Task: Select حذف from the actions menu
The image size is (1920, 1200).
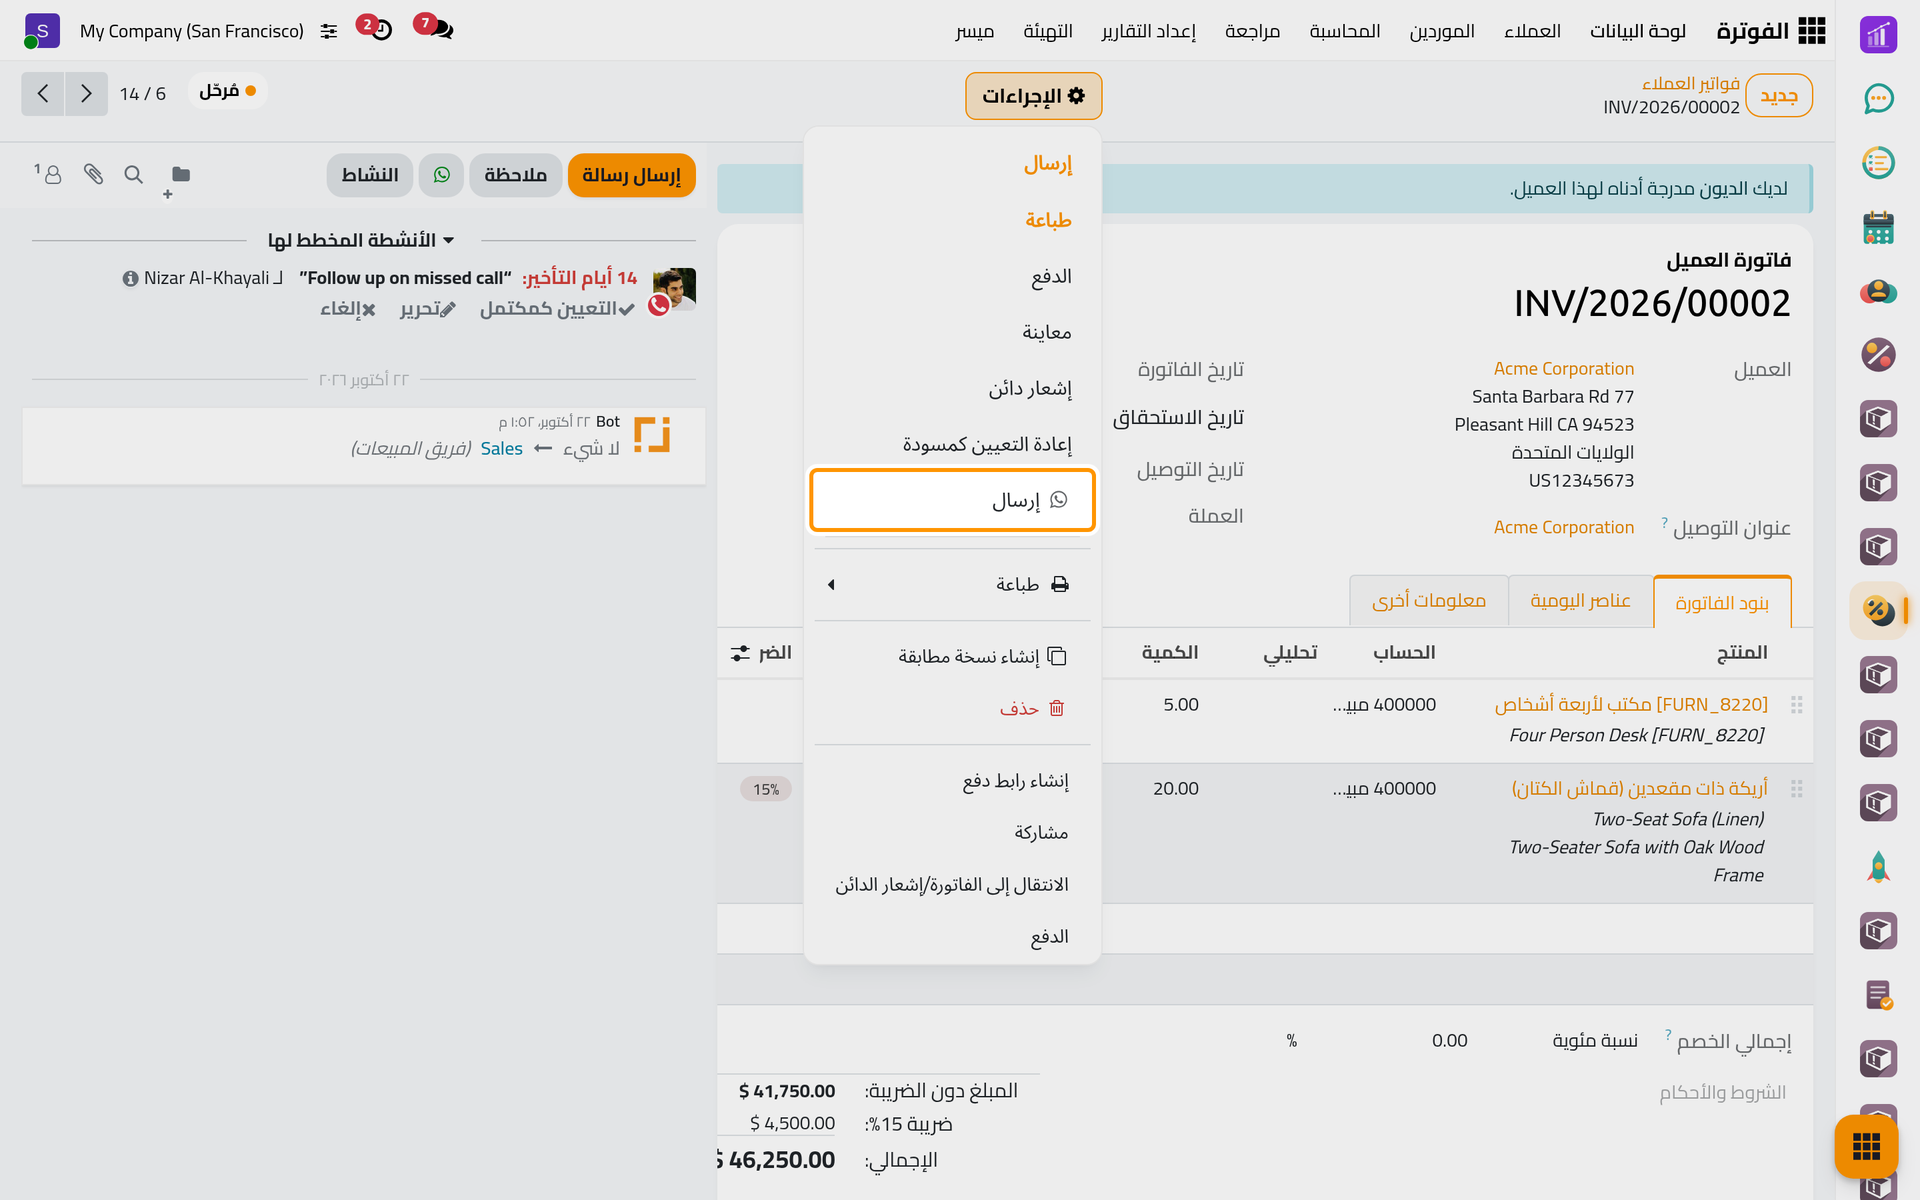Action: click(x=952, y=708)
